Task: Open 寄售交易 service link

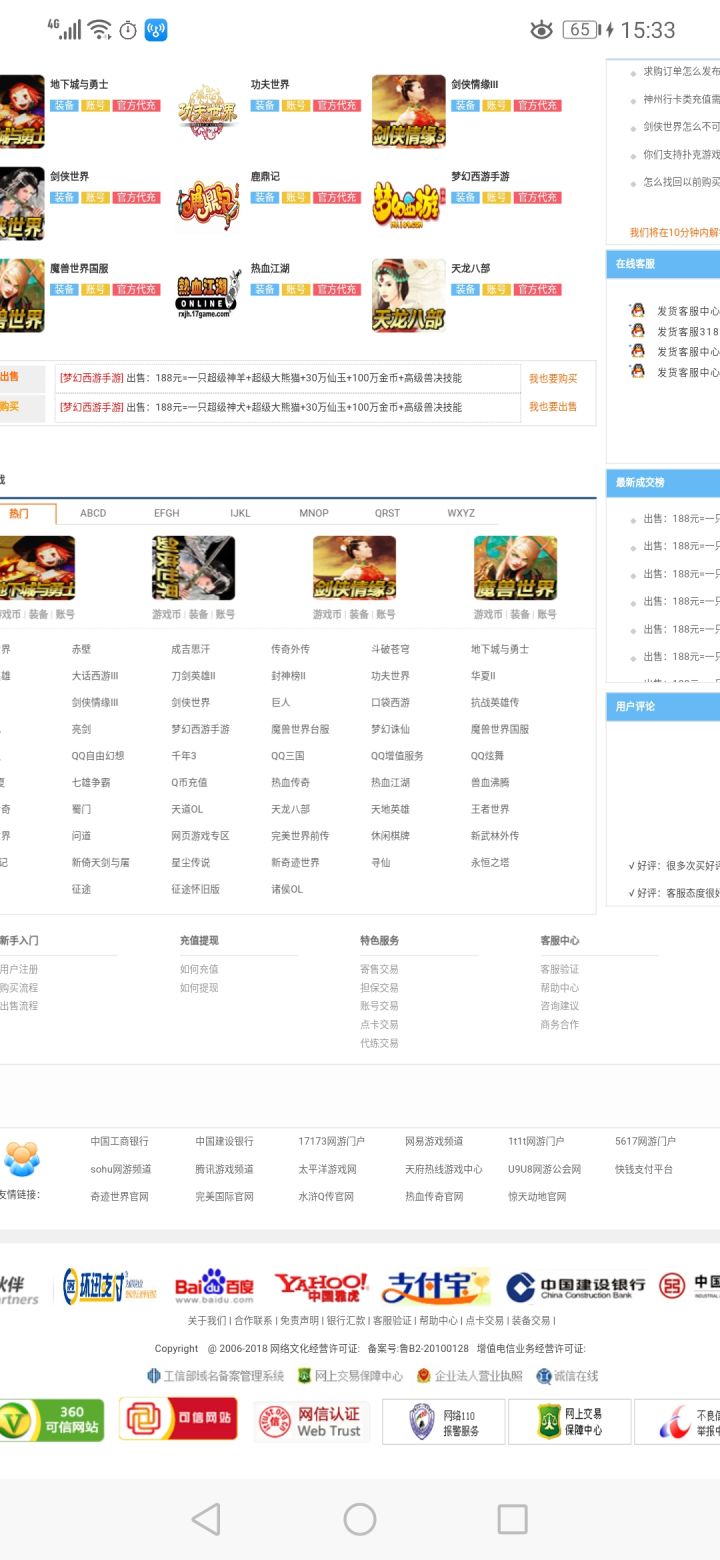Action: (x=379, y=969)
